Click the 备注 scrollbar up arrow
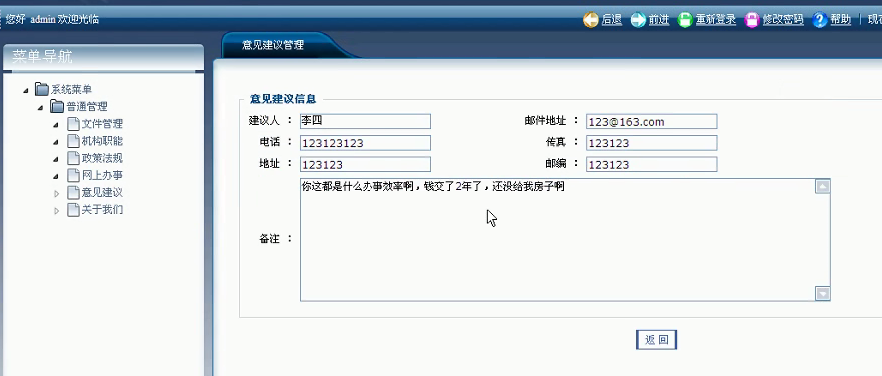 [823, 186]
